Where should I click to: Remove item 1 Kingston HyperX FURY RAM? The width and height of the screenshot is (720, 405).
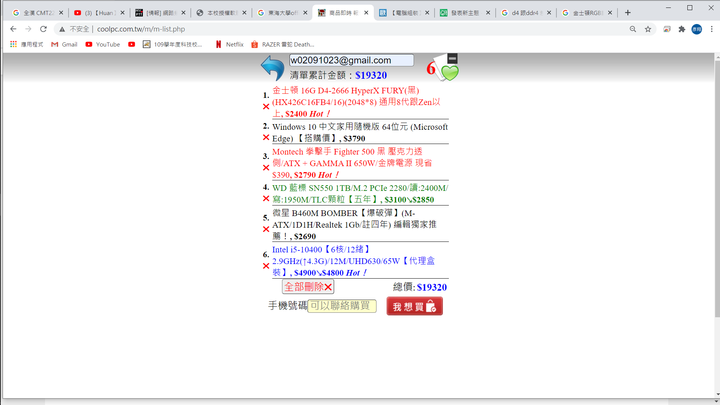coord(266,107)
